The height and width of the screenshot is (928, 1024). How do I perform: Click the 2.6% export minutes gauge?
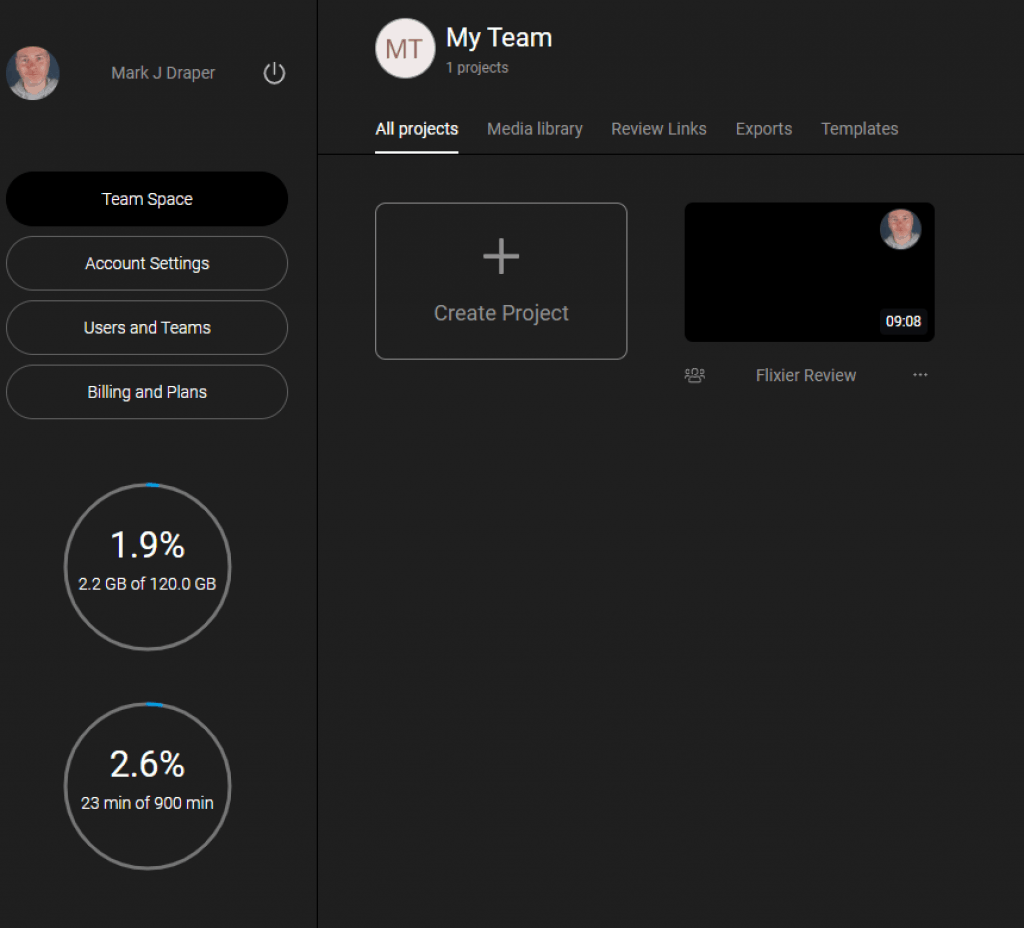pos(148,786)
